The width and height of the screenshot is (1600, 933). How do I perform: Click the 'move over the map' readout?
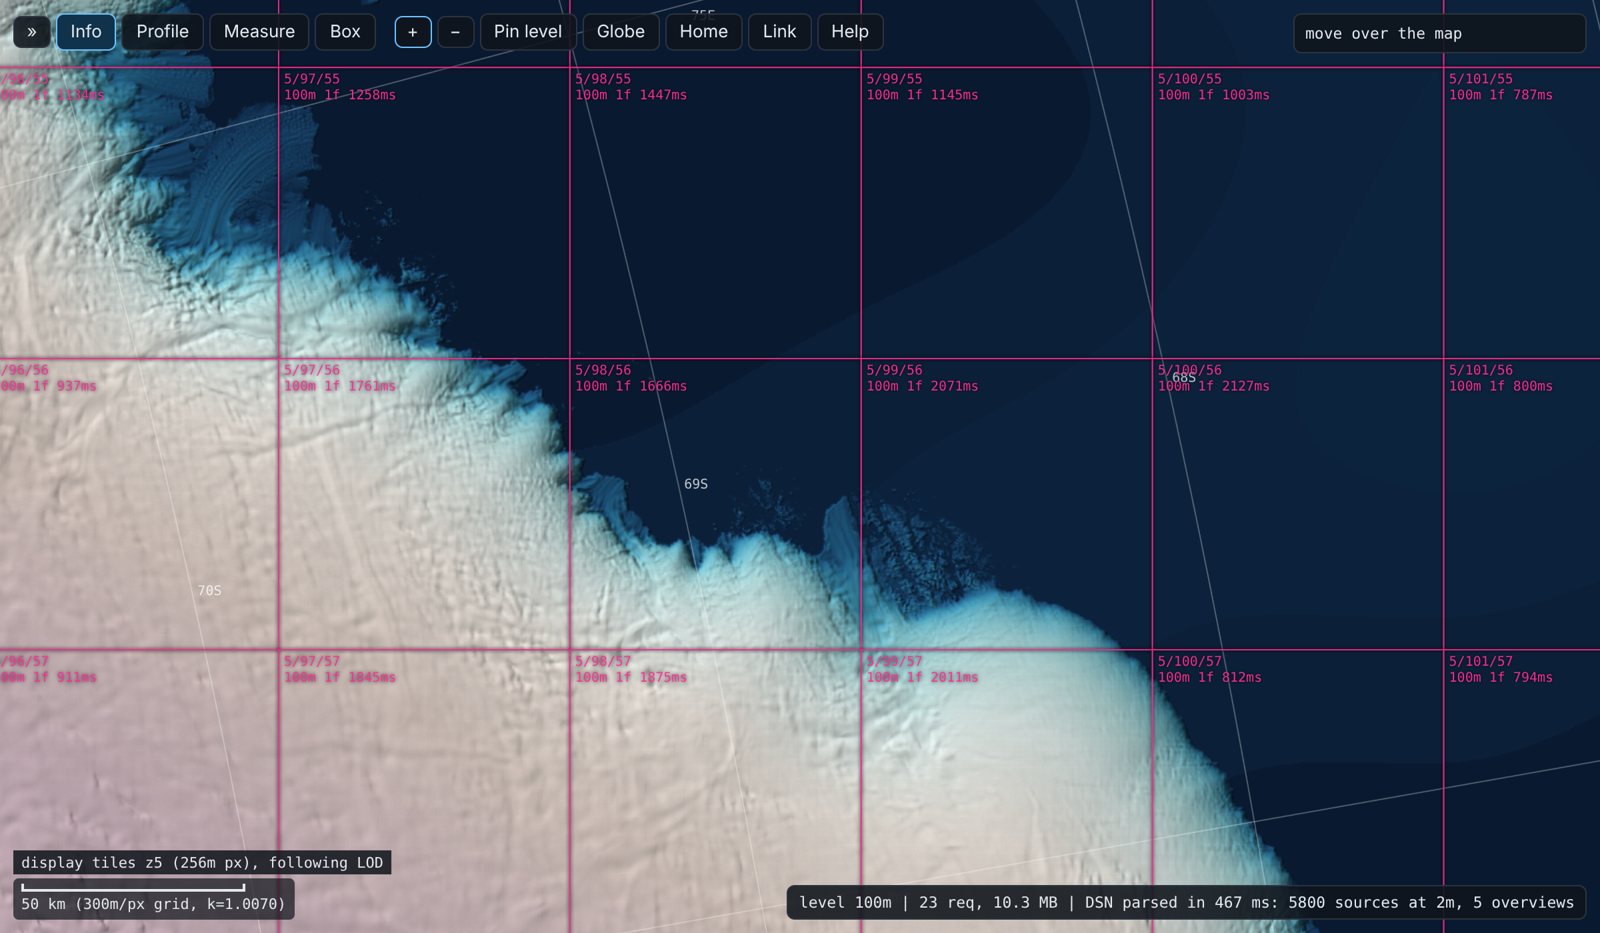point(1439,33)
